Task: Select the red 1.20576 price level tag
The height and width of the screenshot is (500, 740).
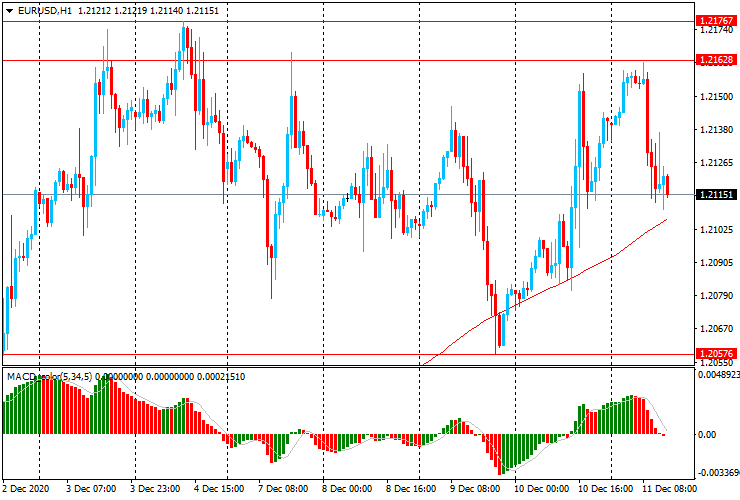Action: point(716,354)
